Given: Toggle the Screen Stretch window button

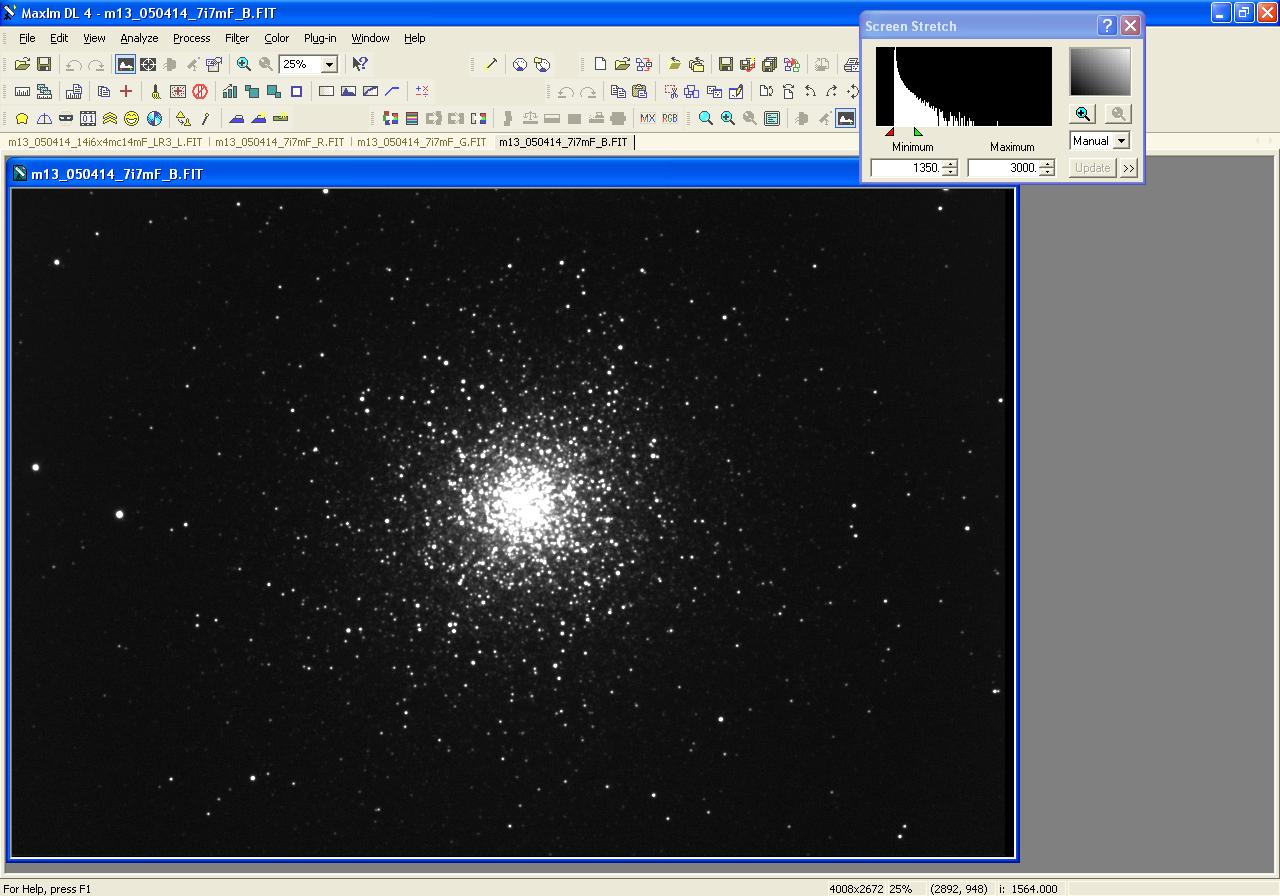Looking at the screenshot, I should pyautogui.click(x=125, y=64).
